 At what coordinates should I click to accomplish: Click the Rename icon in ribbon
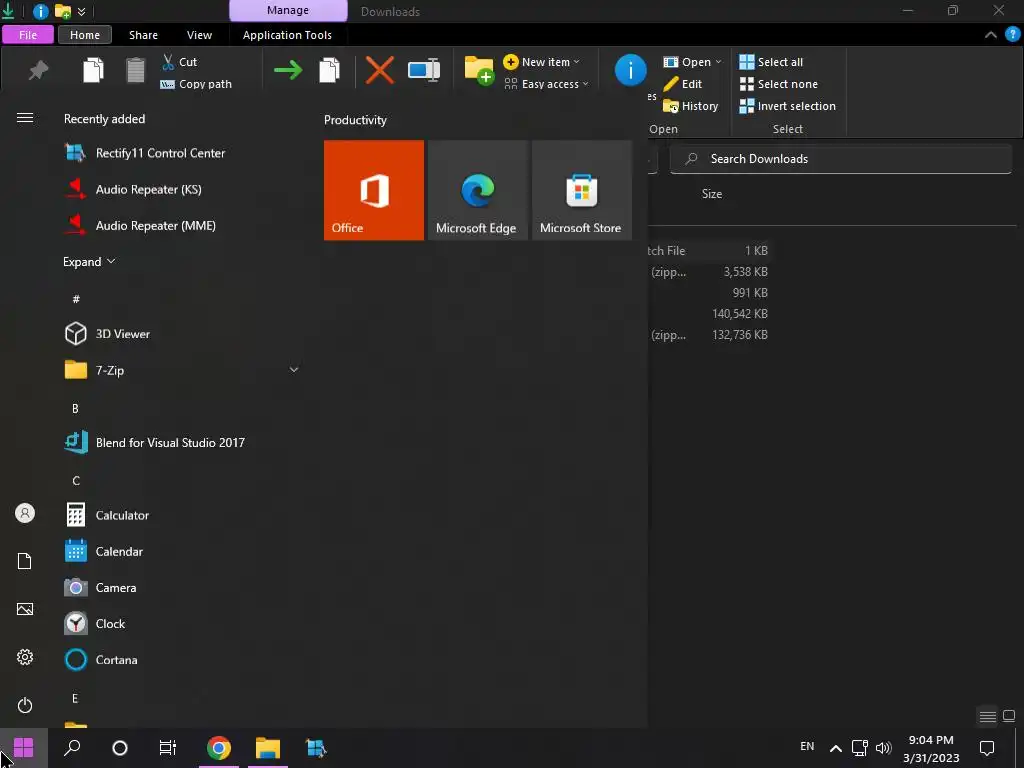point(424,70)
